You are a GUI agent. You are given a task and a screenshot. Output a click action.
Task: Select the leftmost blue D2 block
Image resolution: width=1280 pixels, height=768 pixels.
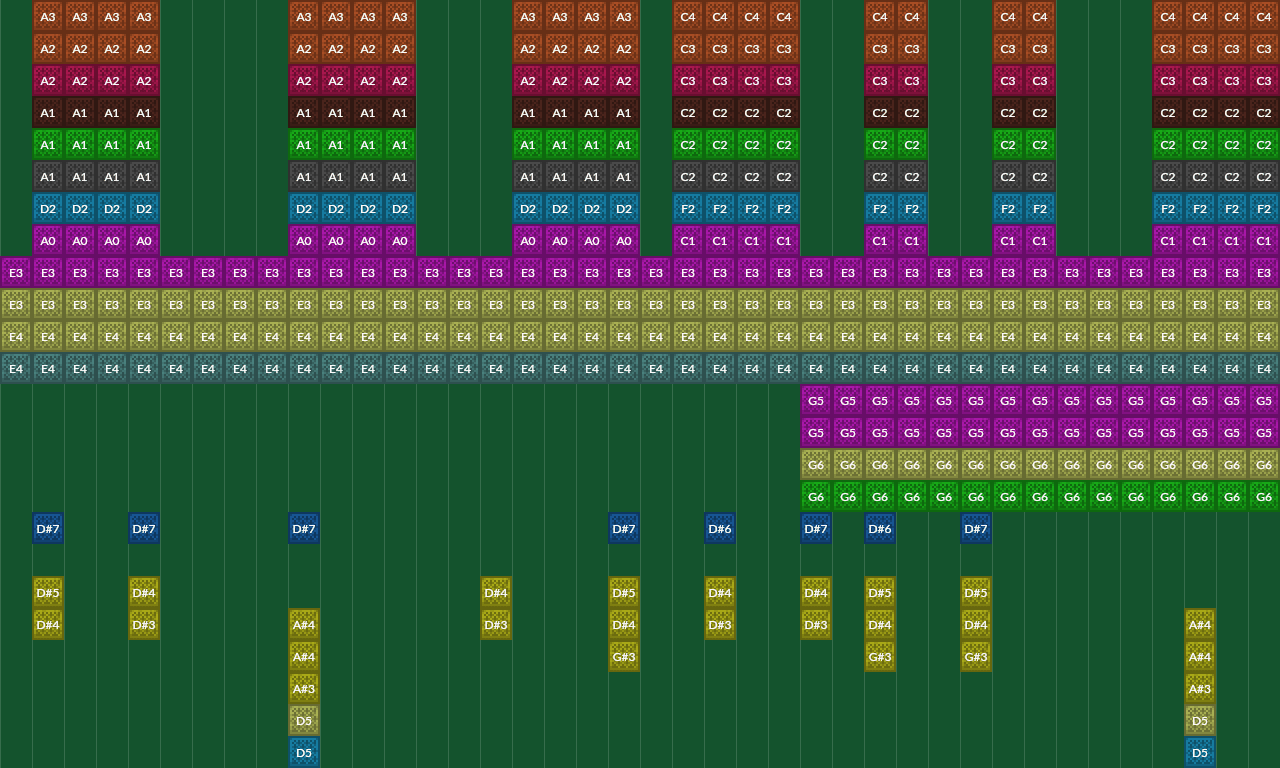point(48,209)
